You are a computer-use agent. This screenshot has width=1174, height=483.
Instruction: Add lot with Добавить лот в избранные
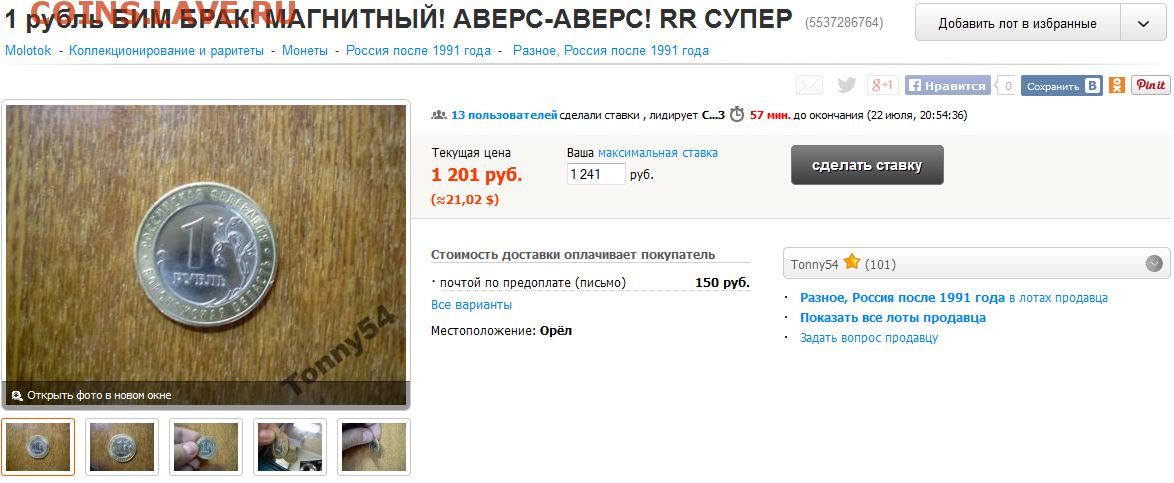(x=1018, y=23)
